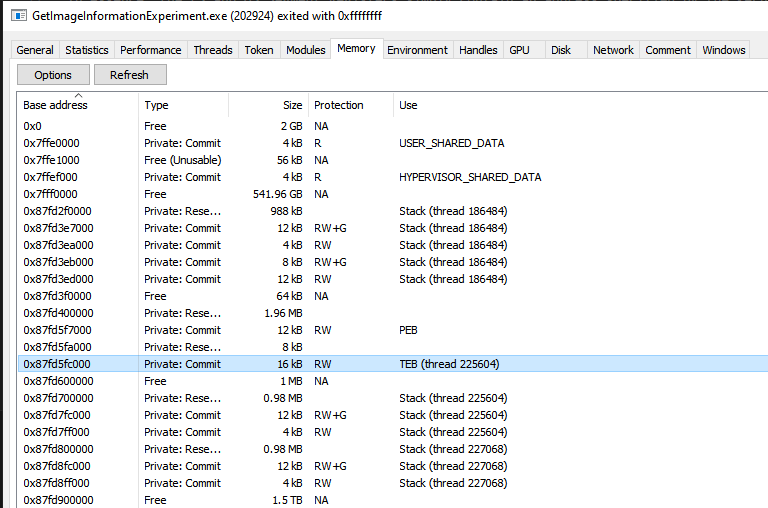Select the USER_SHARED_DATA memory row

[x=451, y=143]
